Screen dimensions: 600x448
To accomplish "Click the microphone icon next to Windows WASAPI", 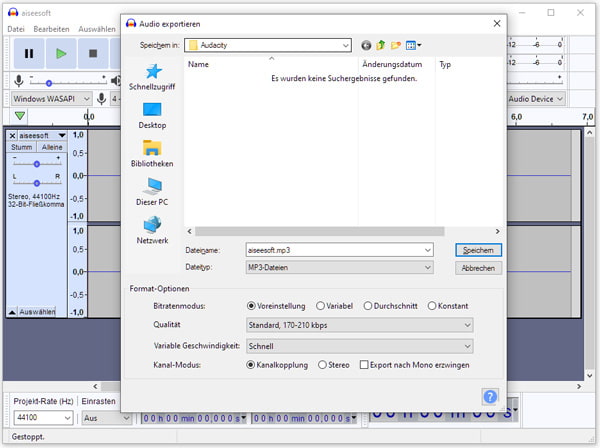I will tap(101, 99).
